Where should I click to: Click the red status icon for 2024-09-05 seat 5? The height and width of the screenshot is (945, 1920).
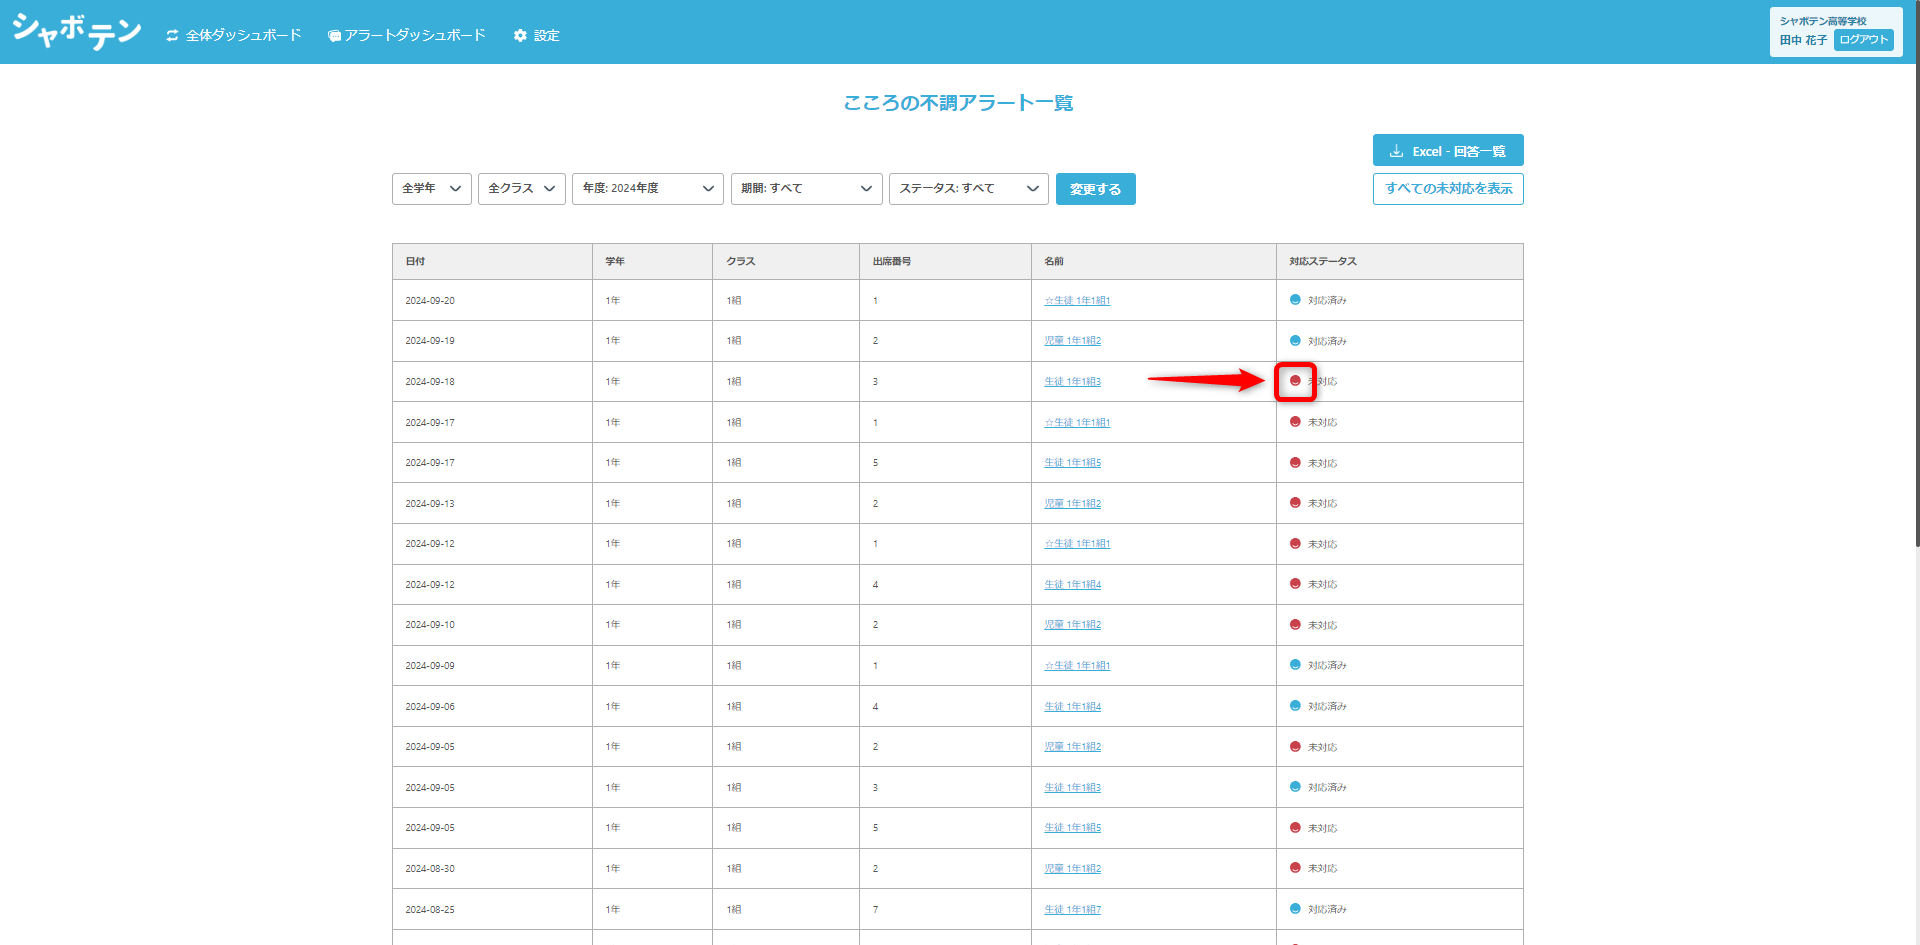(1295, 828)
